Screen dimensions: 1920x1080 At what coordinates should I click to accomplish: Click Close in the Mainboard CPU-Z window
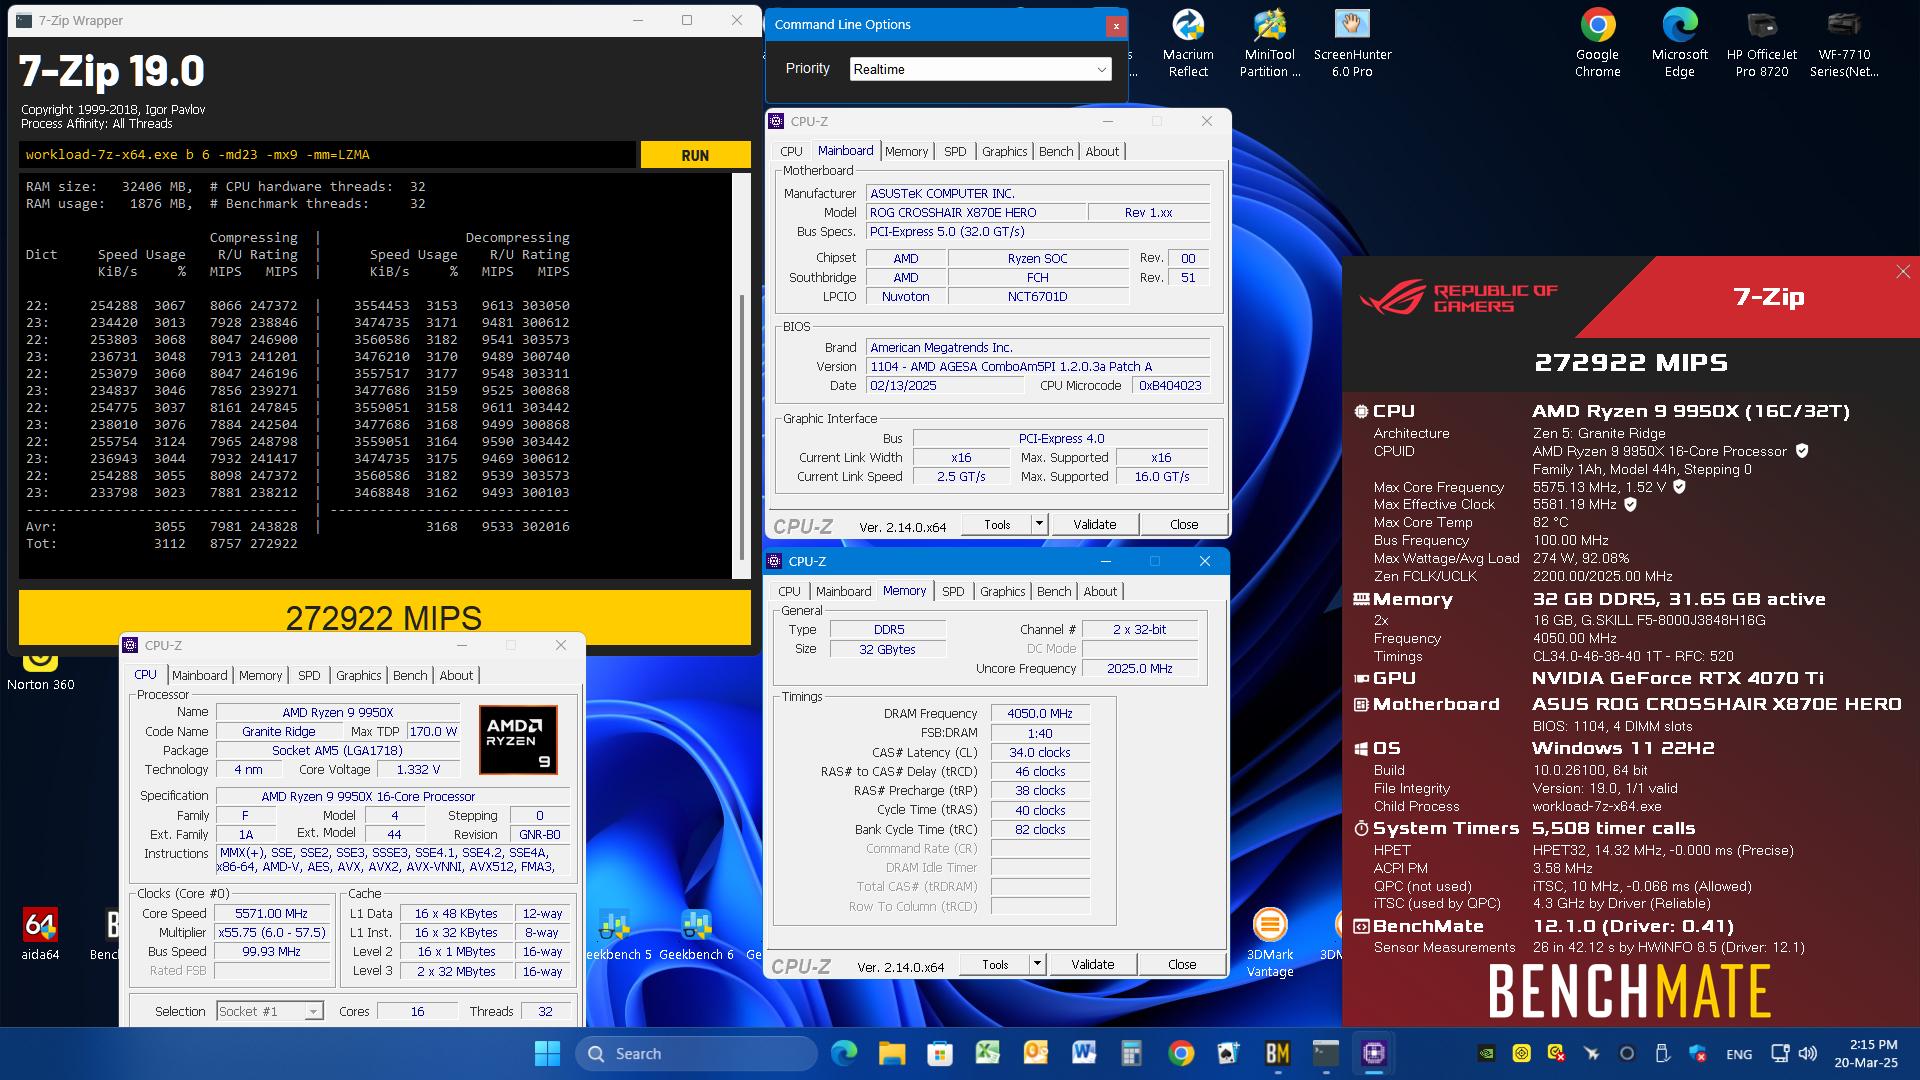[1184, 524]
